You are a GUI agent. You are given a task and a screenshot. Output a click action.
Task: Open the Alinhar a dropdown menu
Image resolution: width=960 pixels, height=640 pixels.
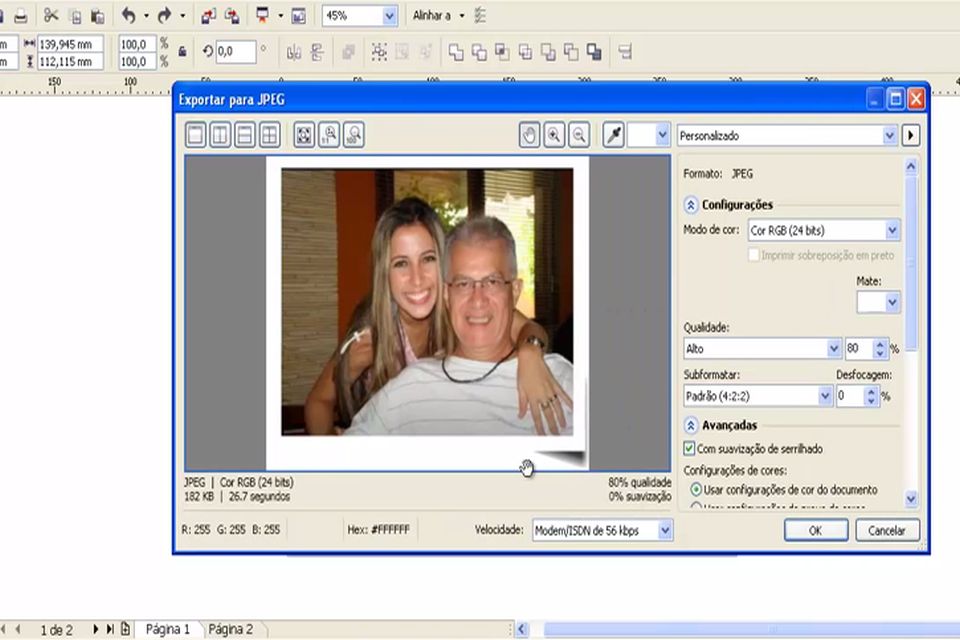coord(462,16)
